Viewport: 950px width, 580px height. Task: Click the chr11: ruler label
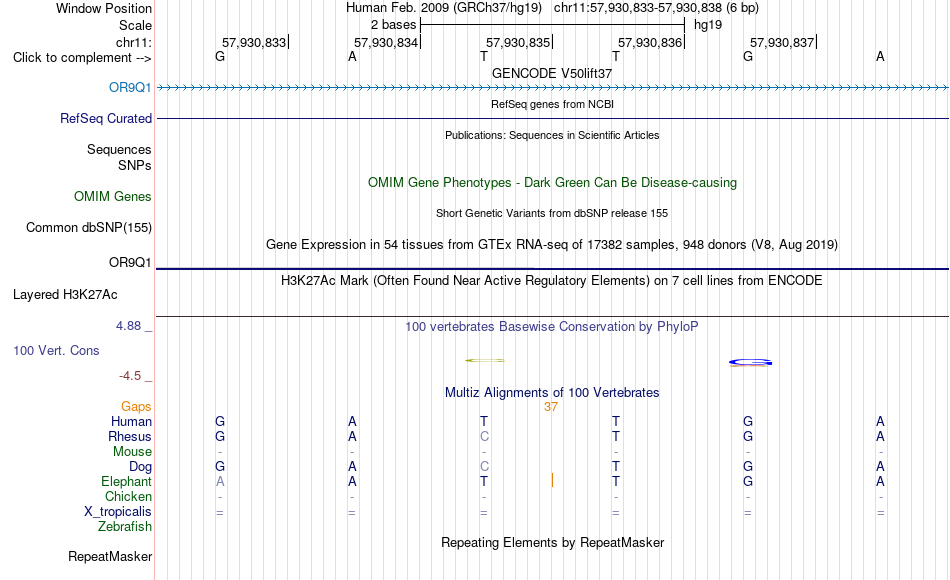point(133,42)
